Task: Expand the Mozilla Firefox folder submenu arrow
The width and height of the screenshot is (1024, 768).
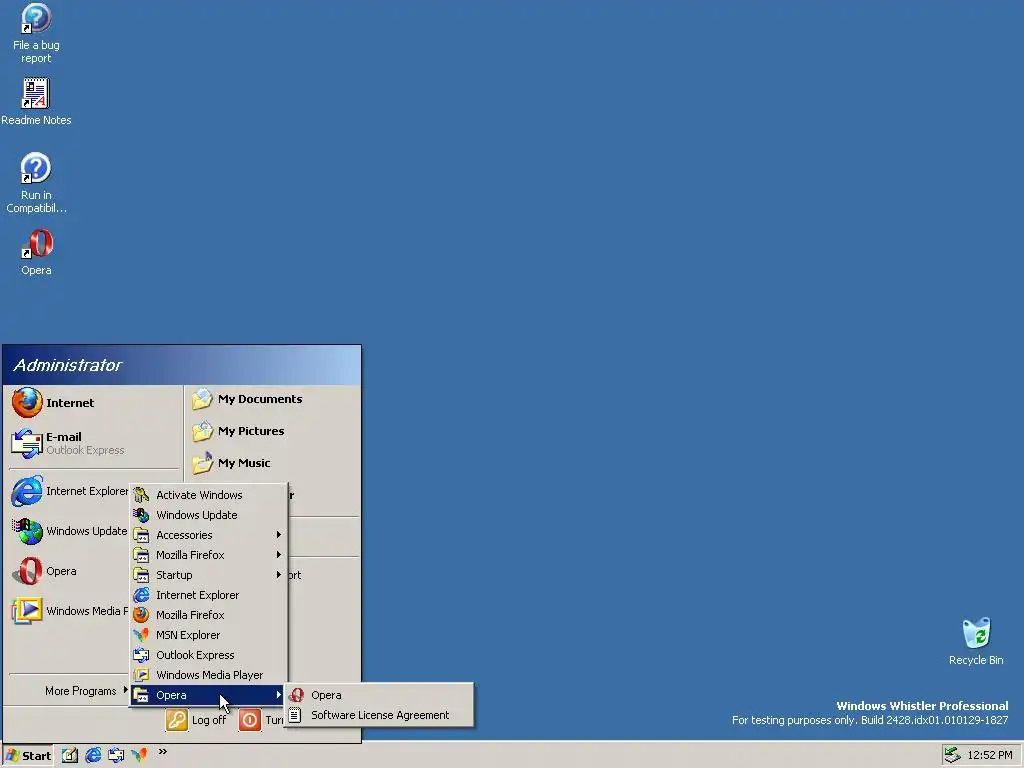Action: tap(279, 554)
